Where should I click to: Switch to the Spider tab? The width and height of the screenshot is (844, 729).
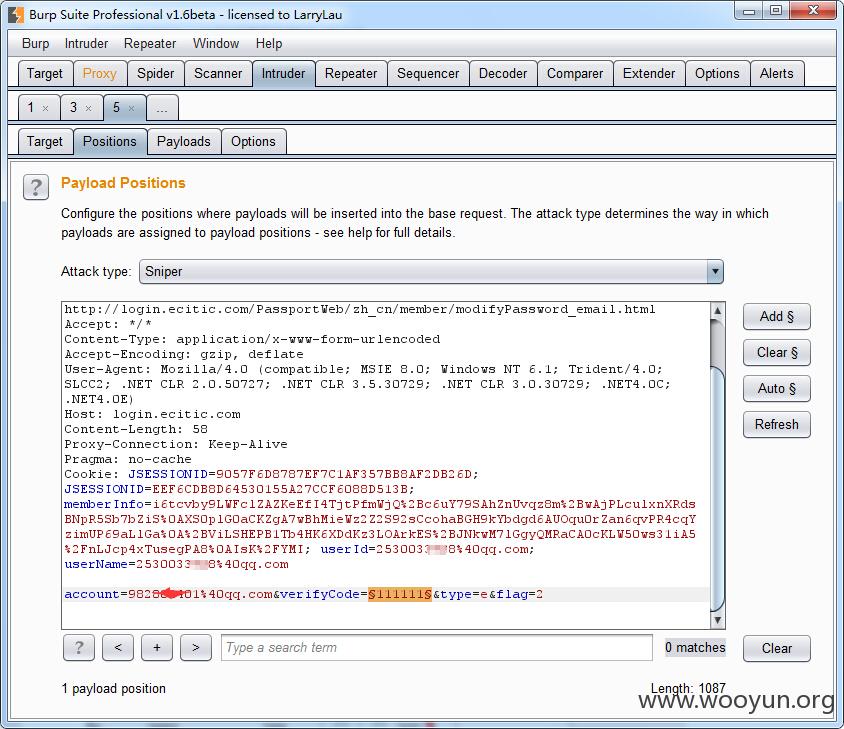(156, 73)
